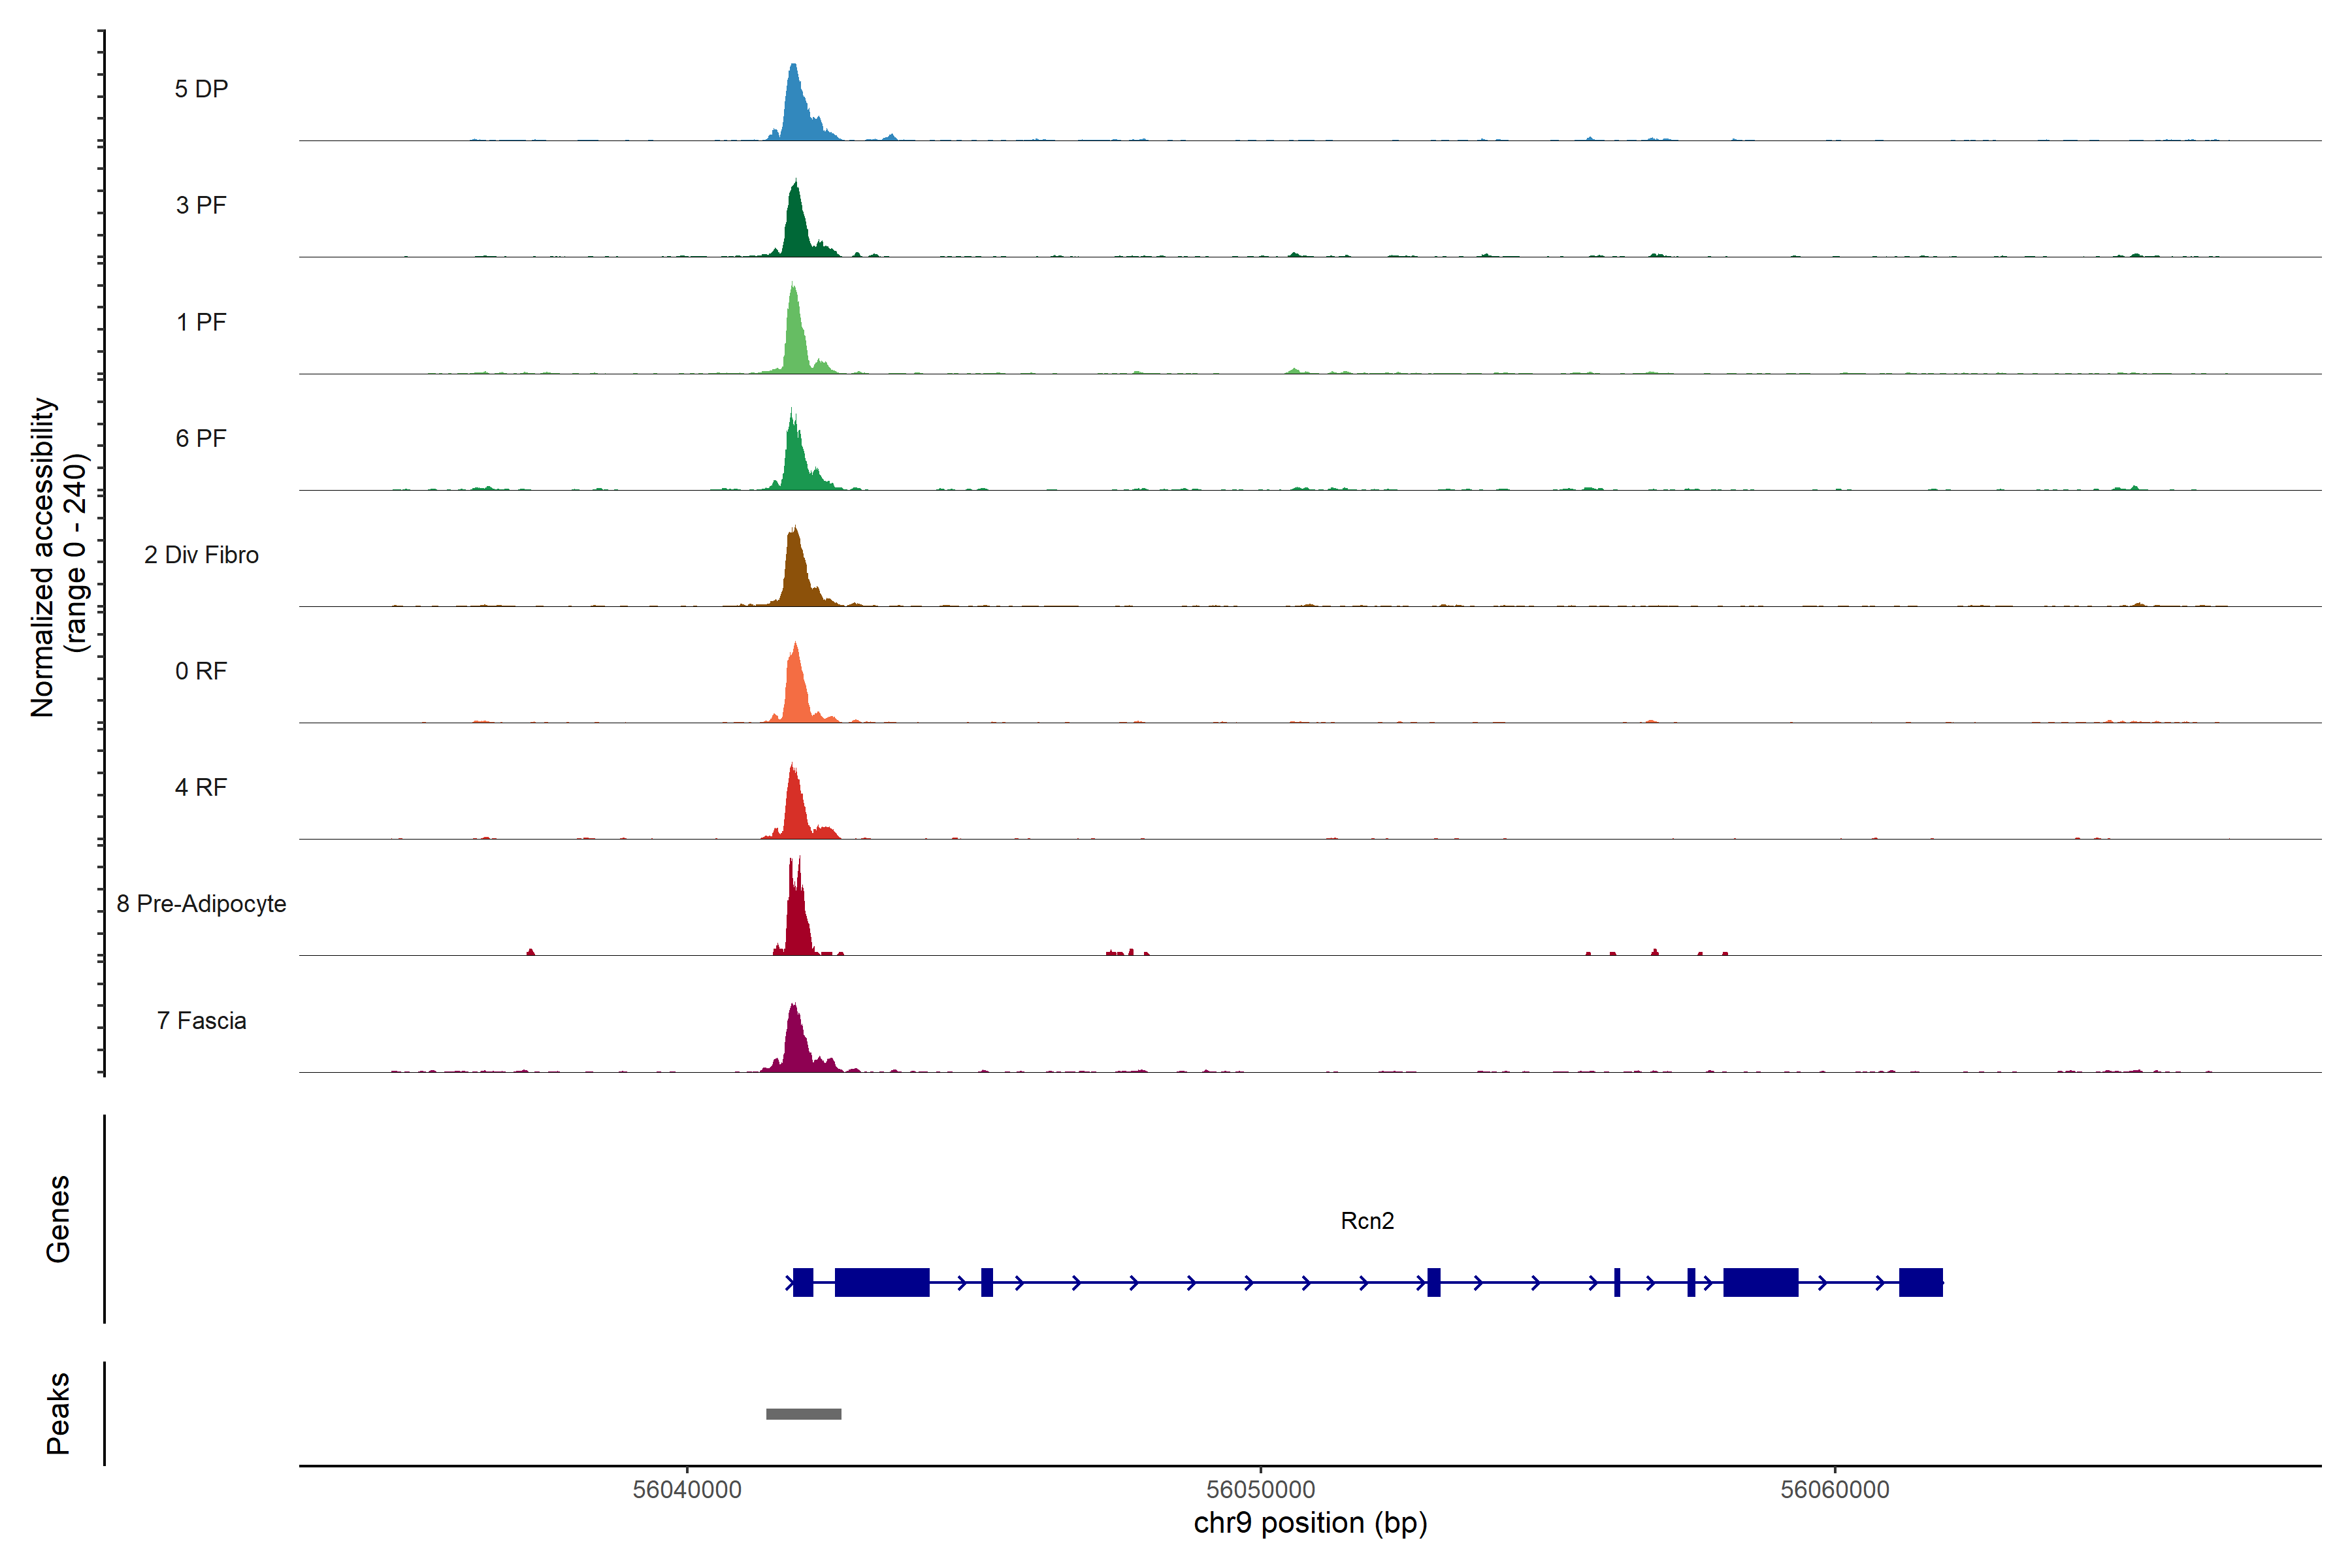Click the 8 Pre-Adipocyte label

click(201, 904)
